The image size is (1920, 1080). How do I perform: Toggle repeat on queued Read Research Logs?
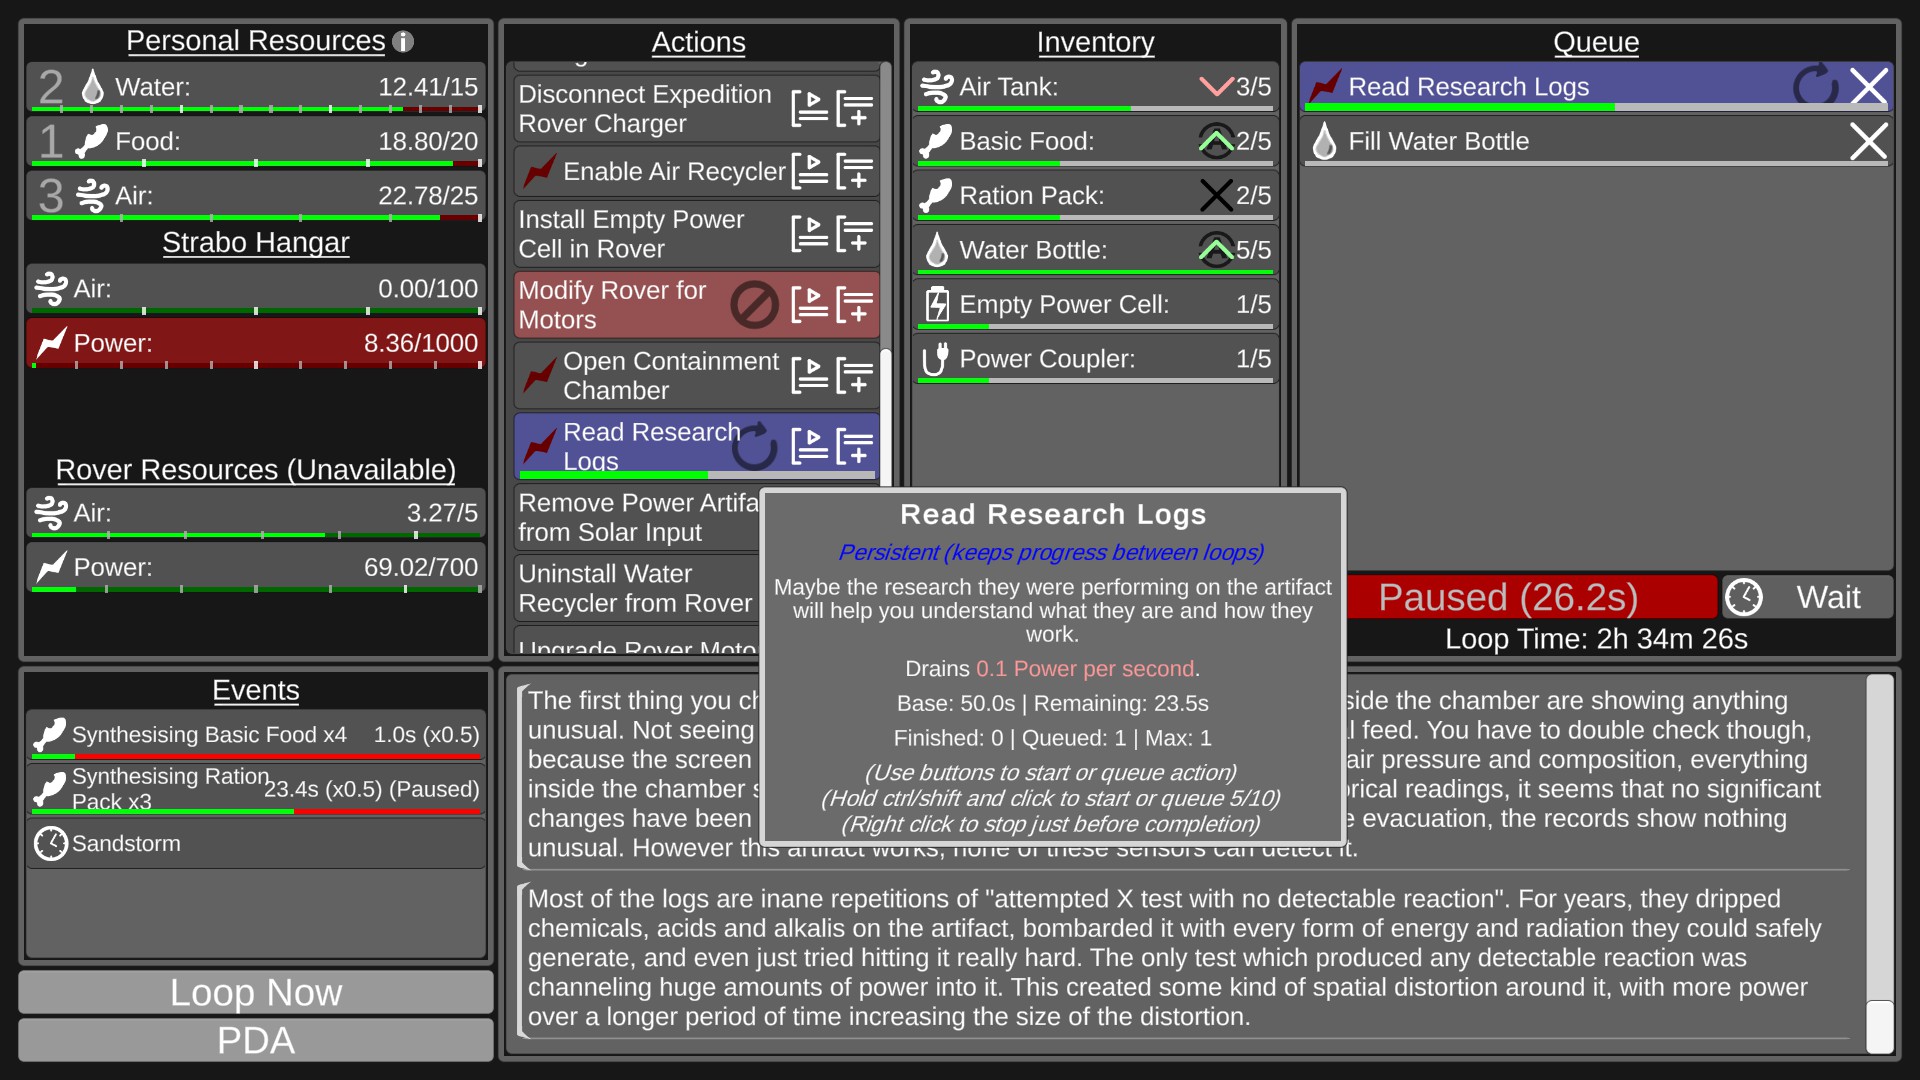pyautogui.click(x=1814, y=86)
